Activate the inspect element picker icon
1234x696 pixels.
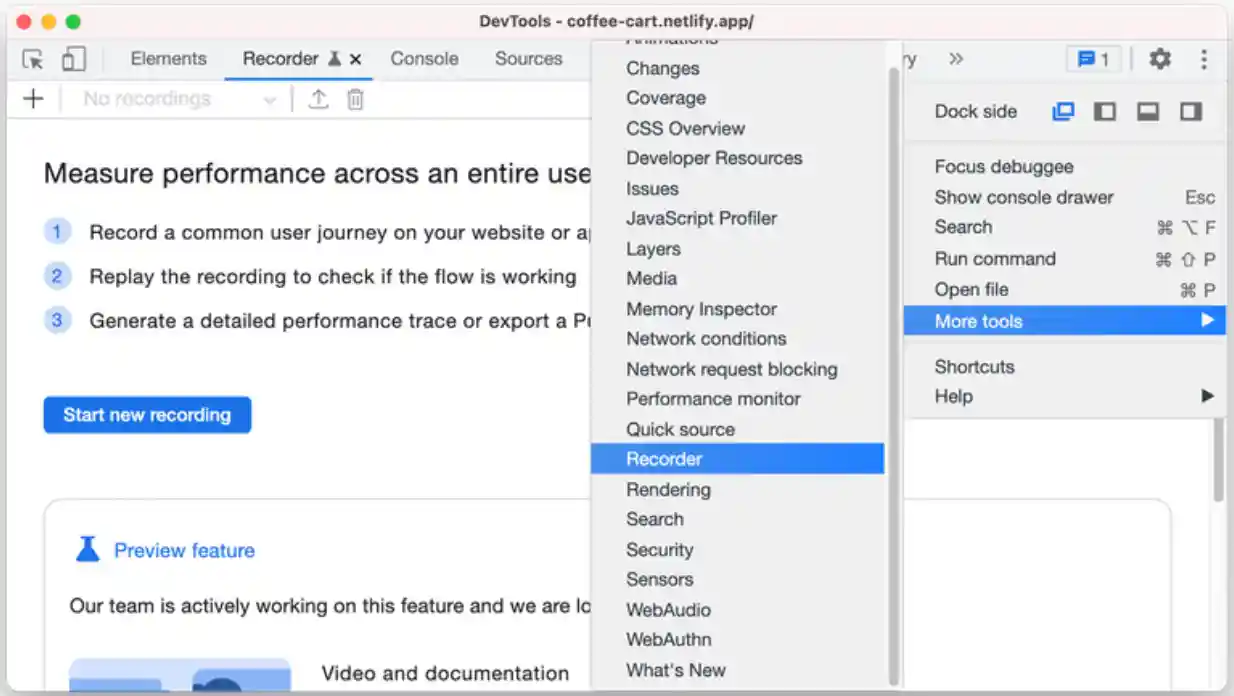33,59
